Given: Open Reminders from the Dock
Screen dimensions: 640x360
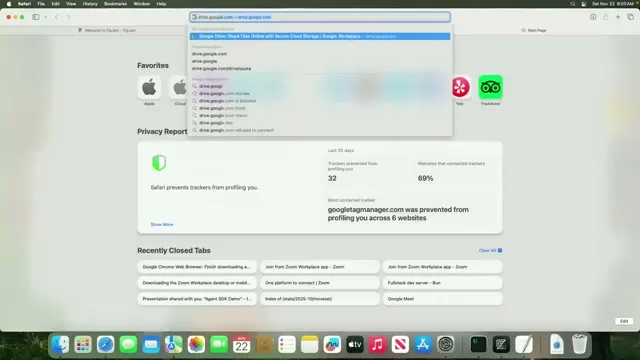Looking at the screenshot, I should 287,344.
